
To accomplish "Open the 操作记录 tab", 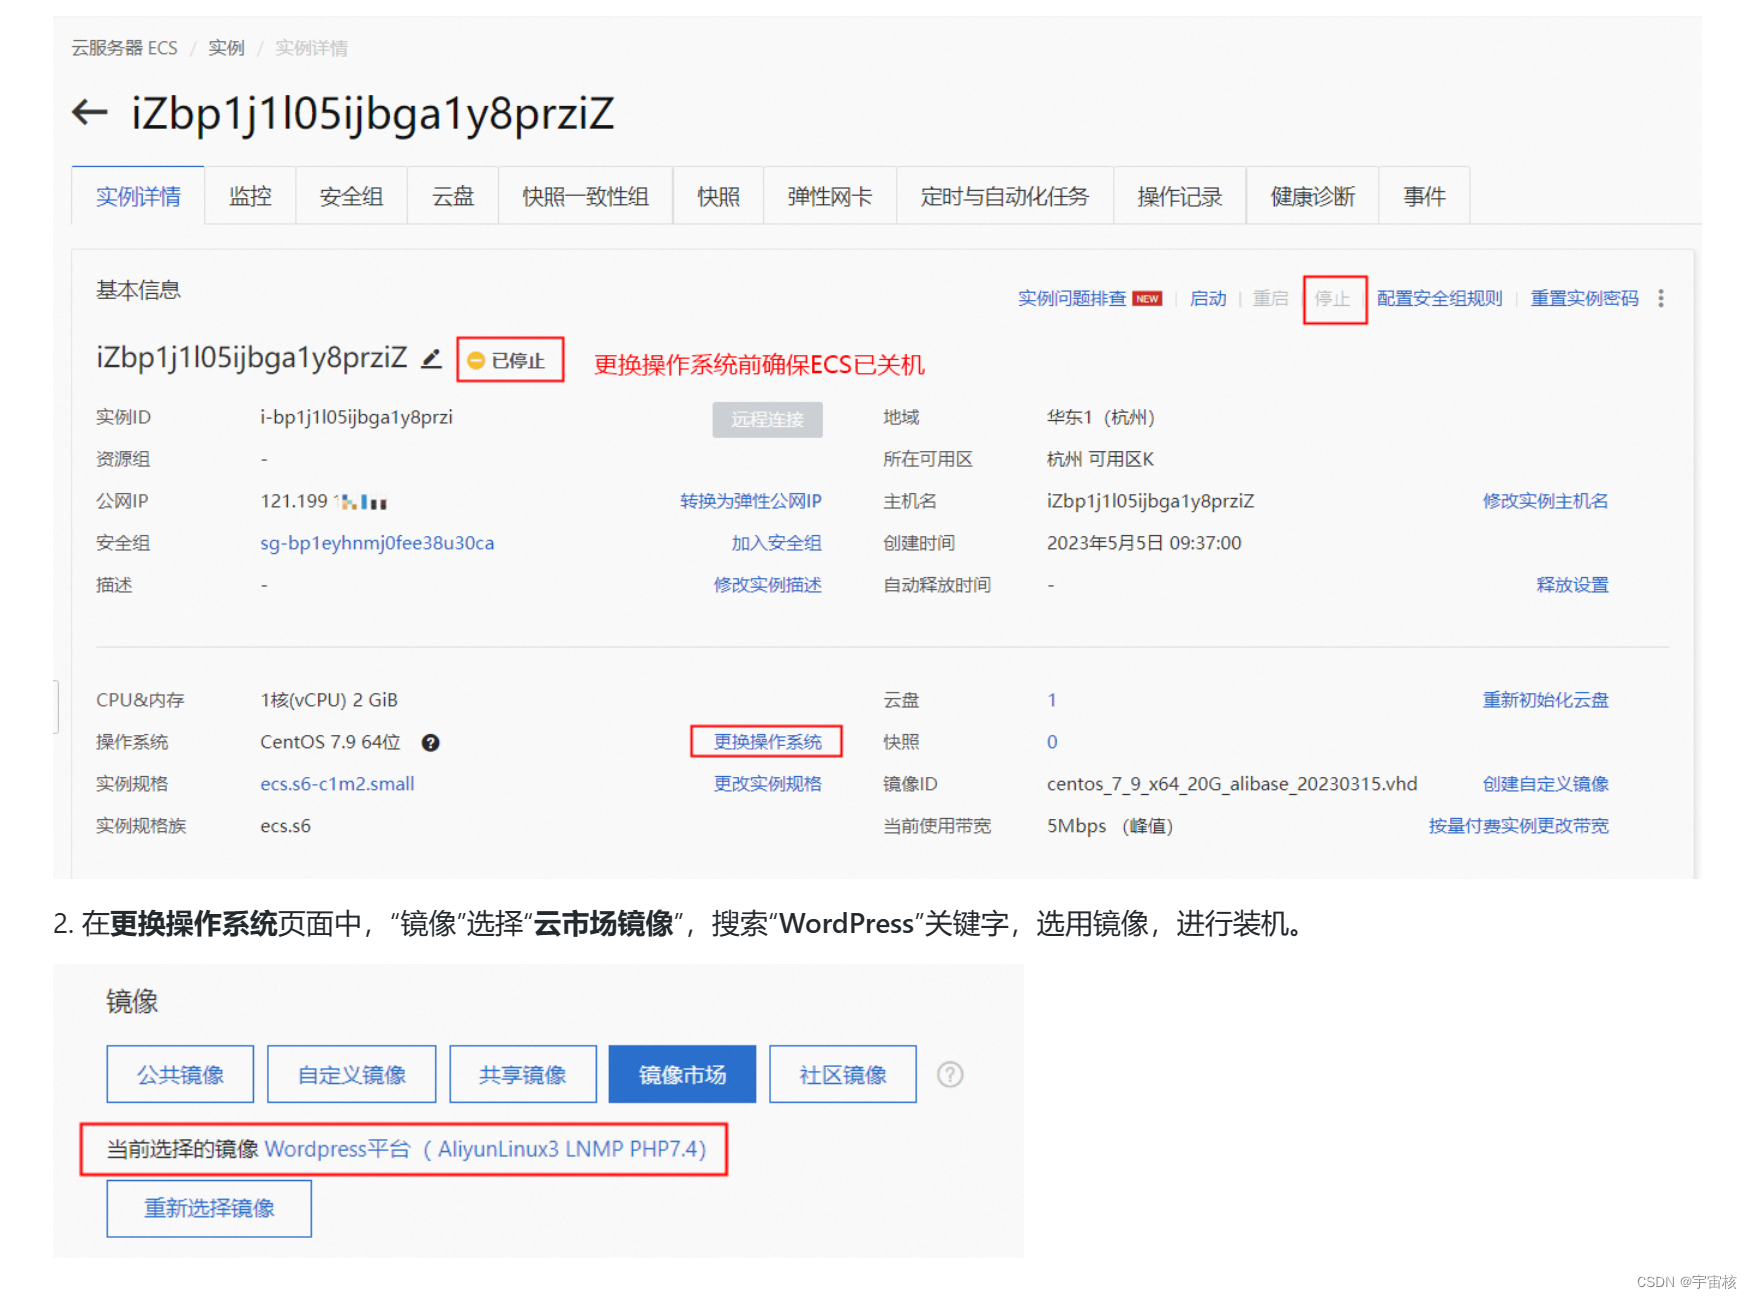I will 1179,196.
